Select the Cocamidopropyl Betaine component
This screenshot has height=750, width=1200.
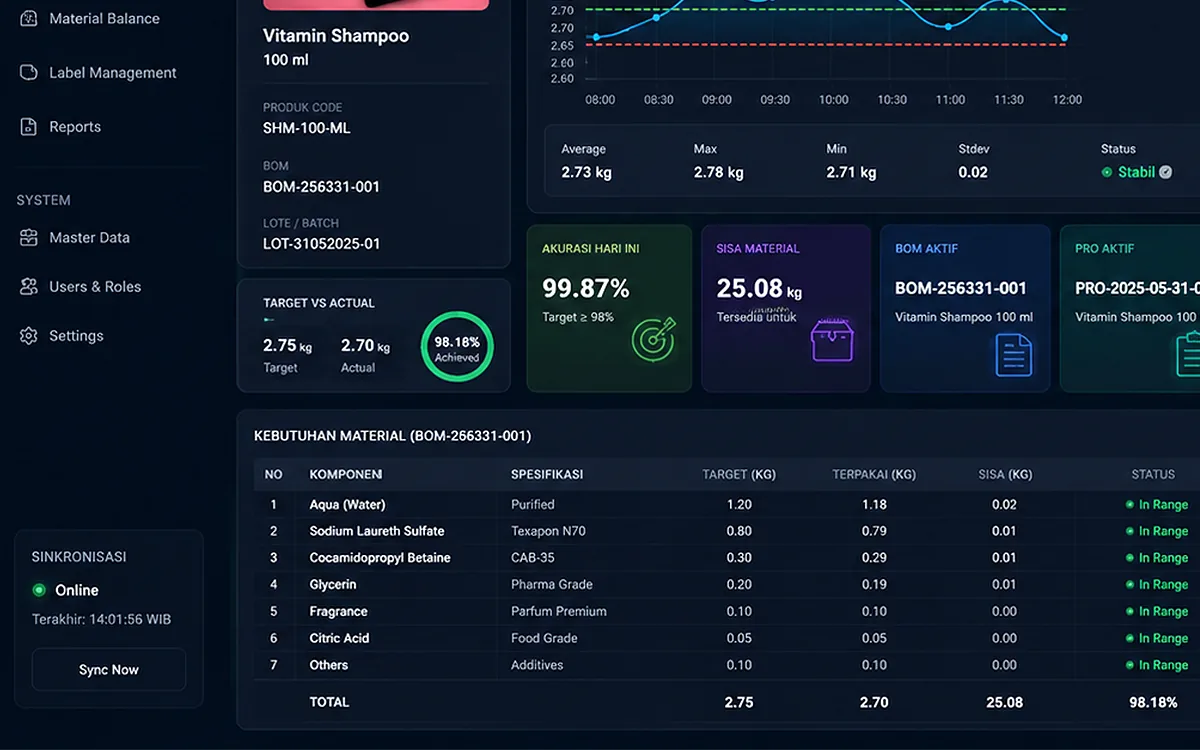pos(380,558)
